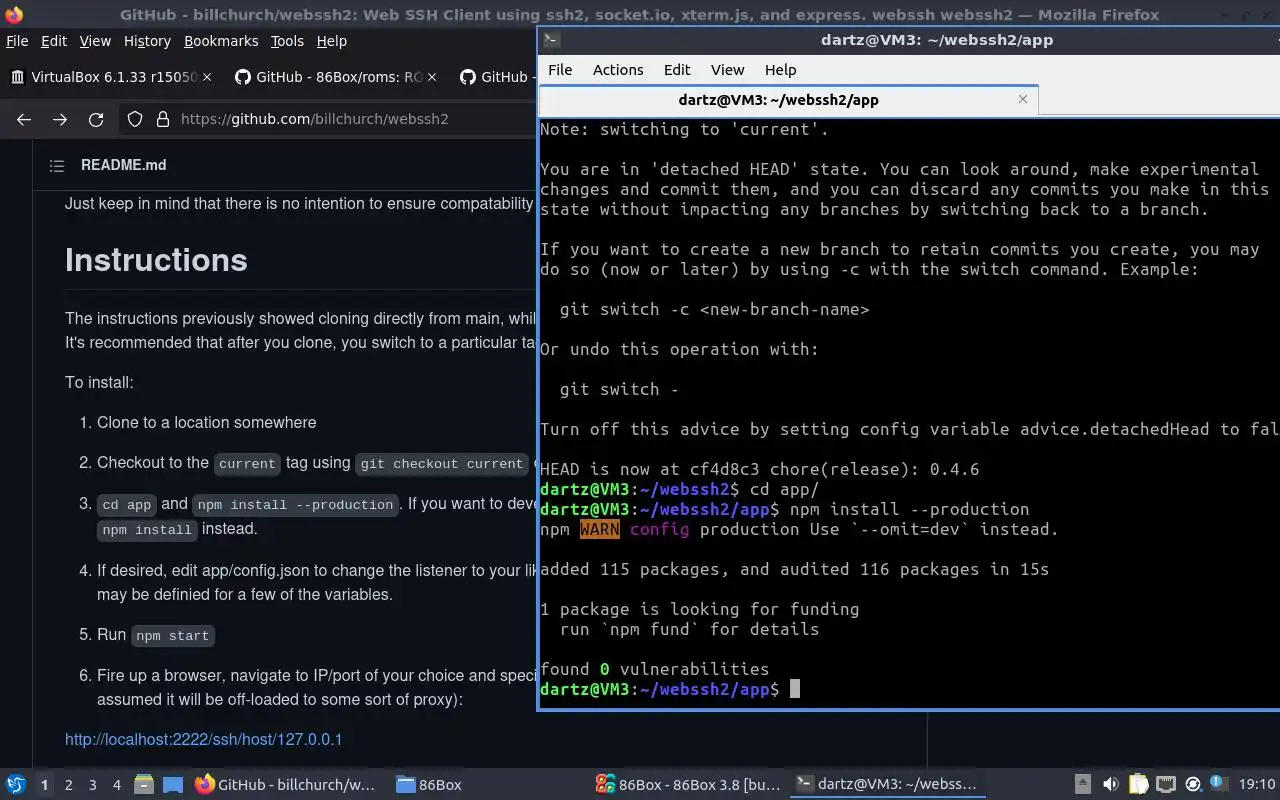The height and width of the screenshot is (800, 1280).
Task: Open terminal View menu
Action: [x=727, y=70]
